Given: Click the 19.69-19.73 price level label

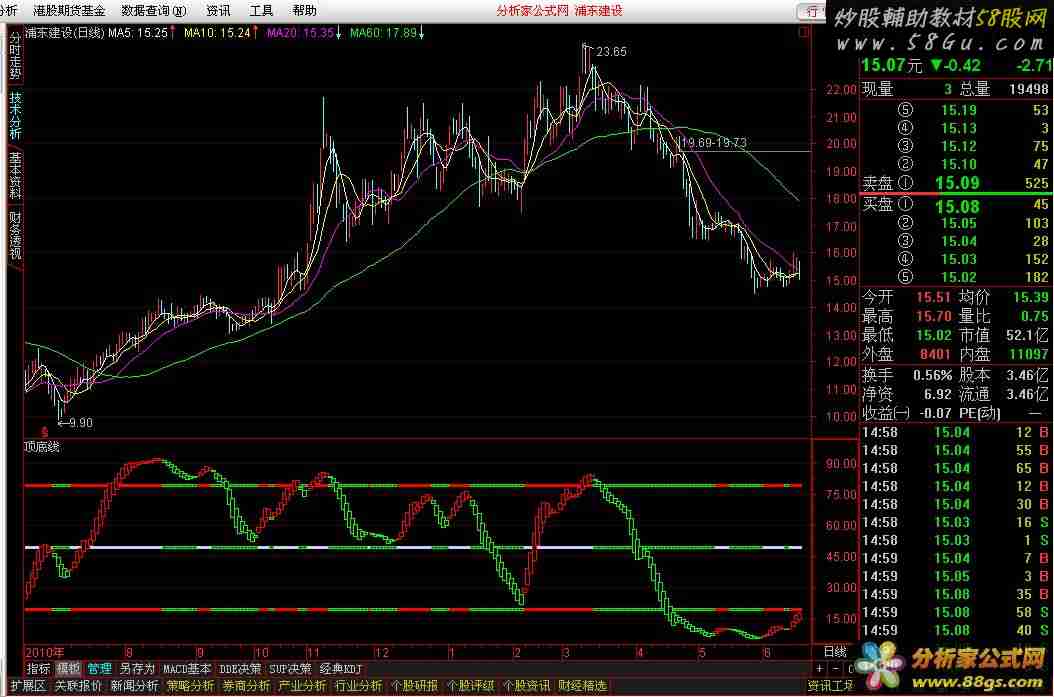Looking at the screenshot, I should pos(713,142).
